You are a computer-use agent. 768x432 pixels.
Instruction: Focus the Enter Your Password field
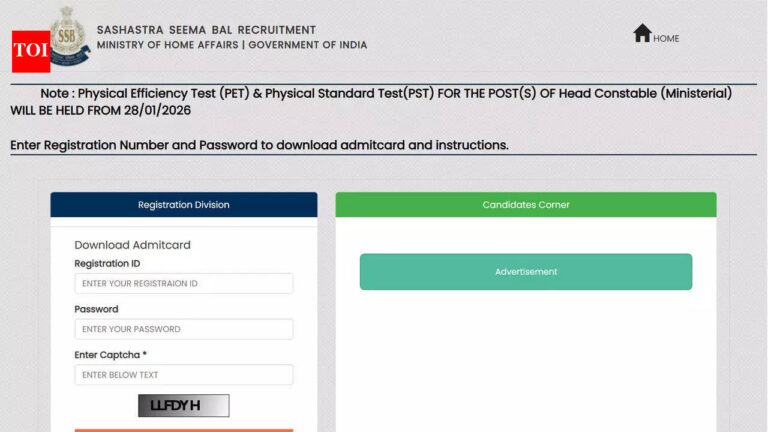pyautogui.click(x=184, y=329)
